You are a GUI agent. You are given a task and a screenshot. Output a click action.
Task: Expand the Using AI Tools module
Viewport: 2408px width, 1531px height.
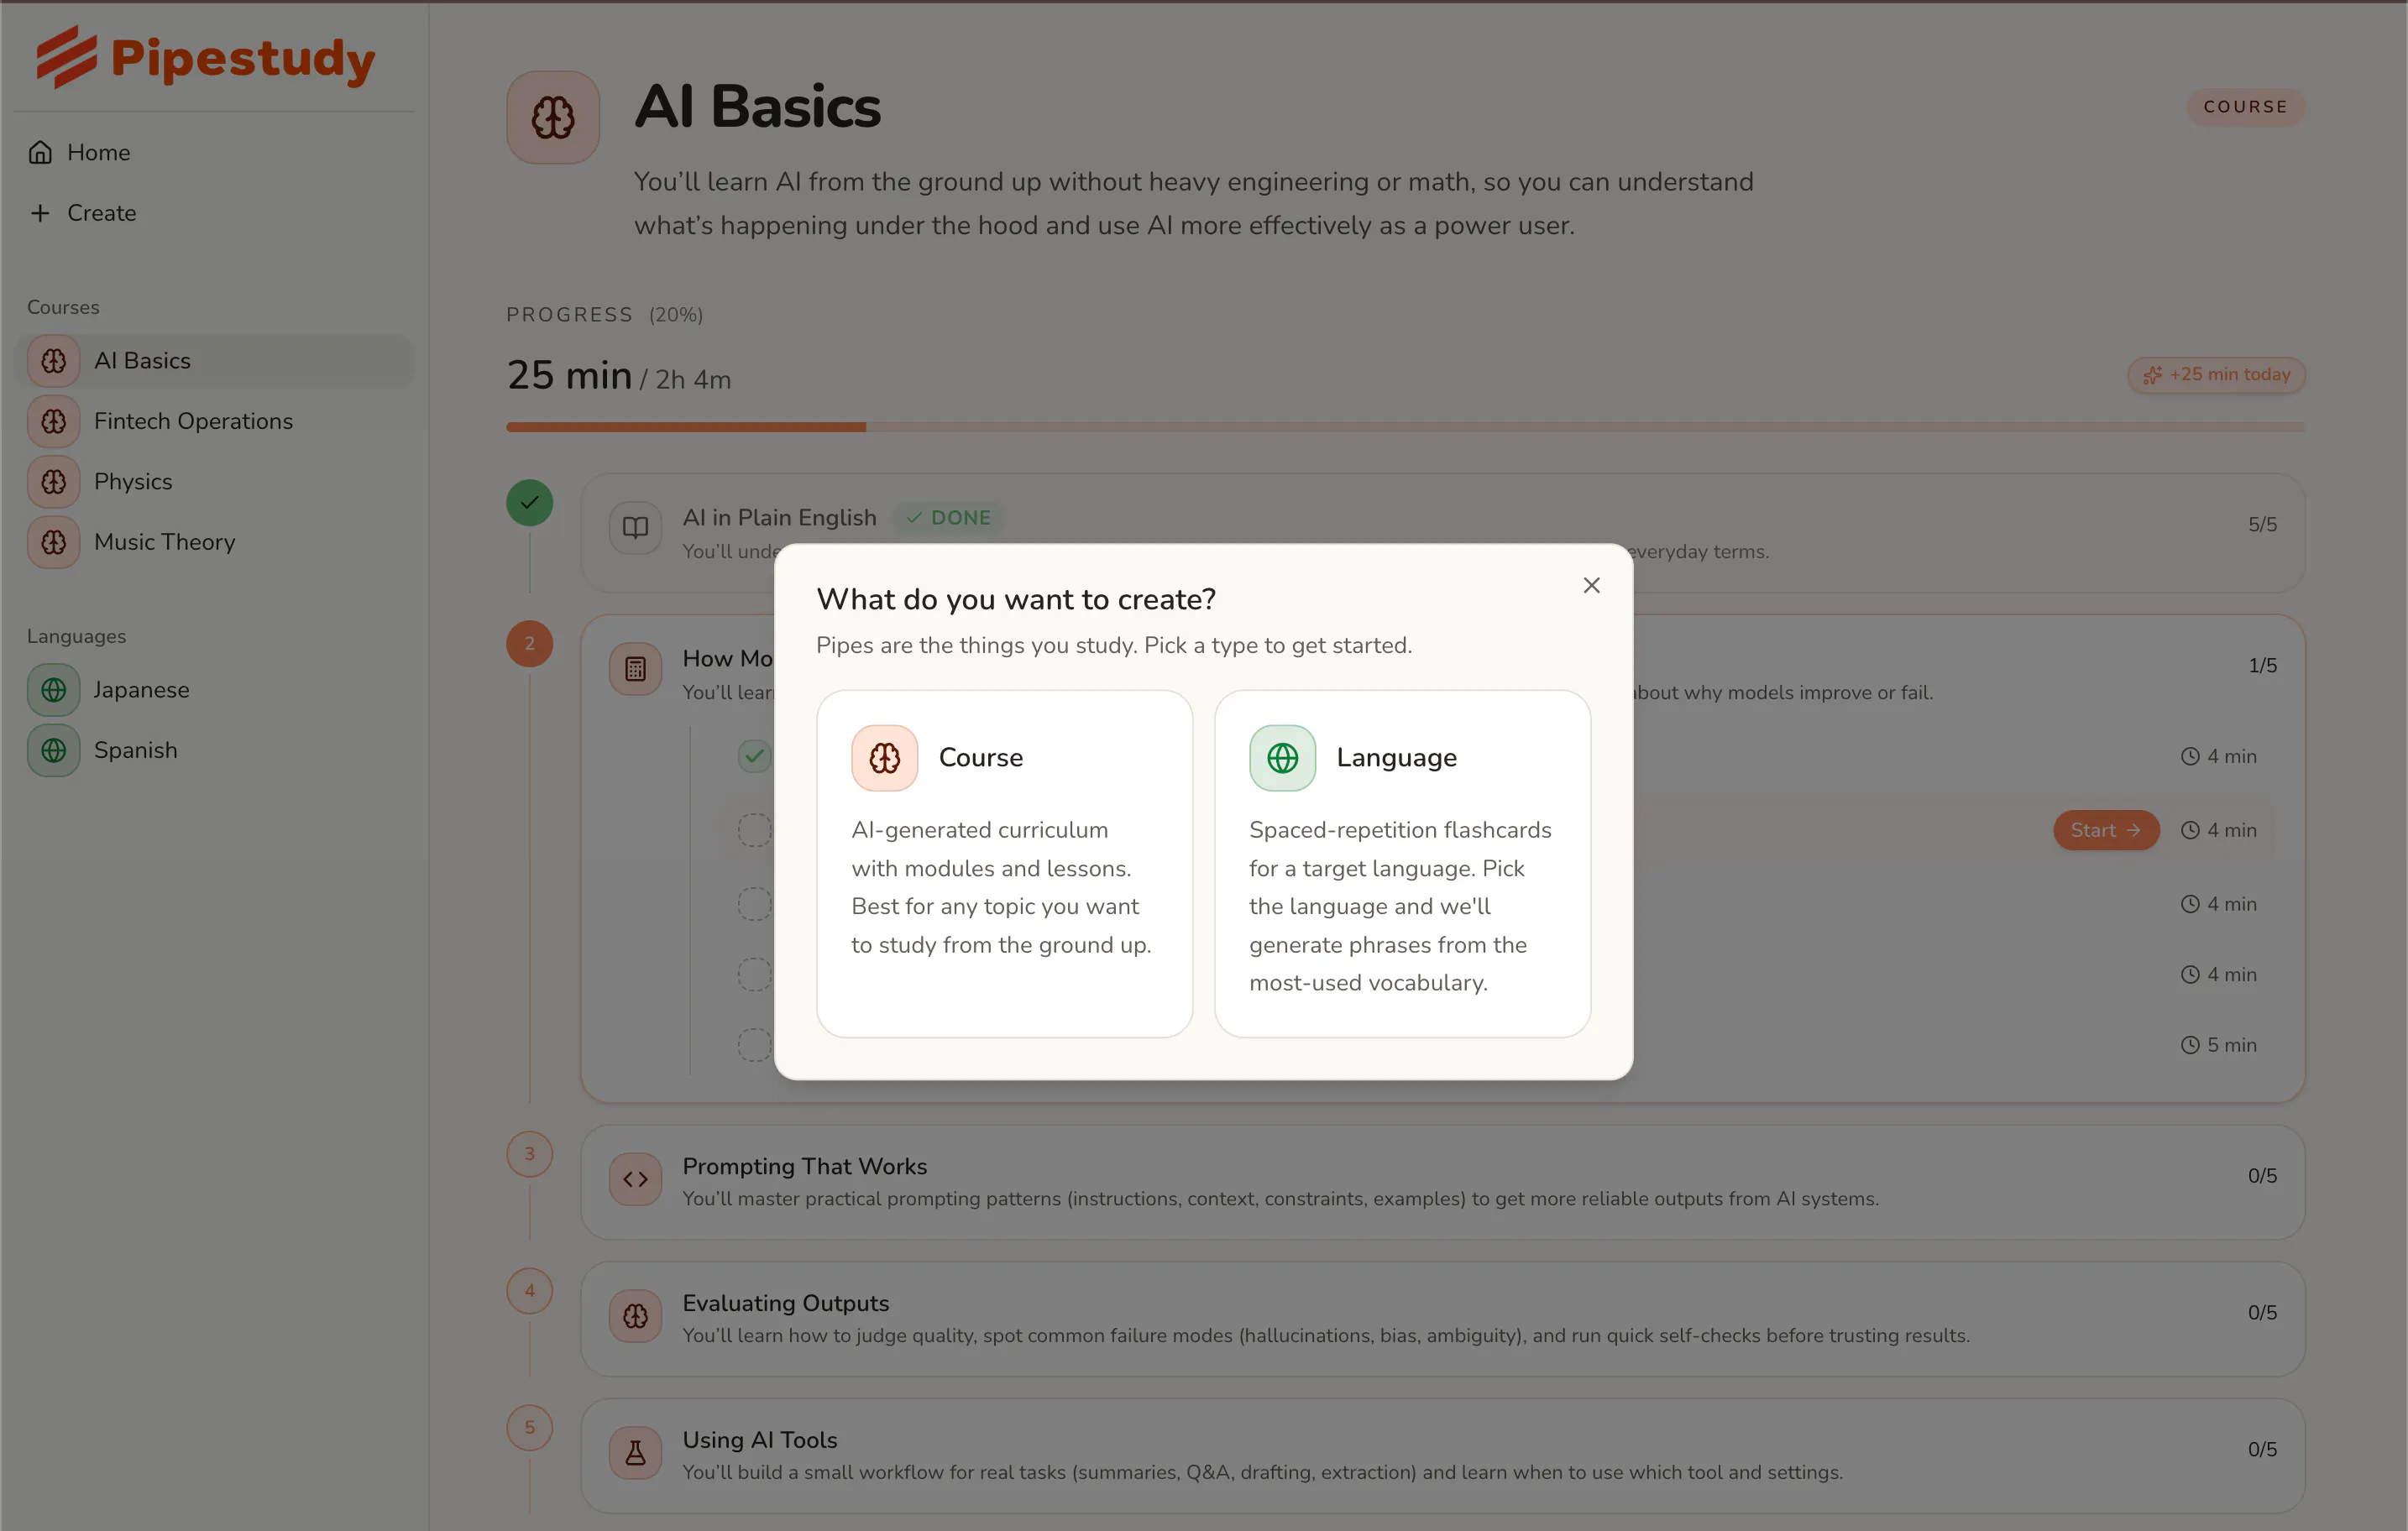tap(1442, 1455)
